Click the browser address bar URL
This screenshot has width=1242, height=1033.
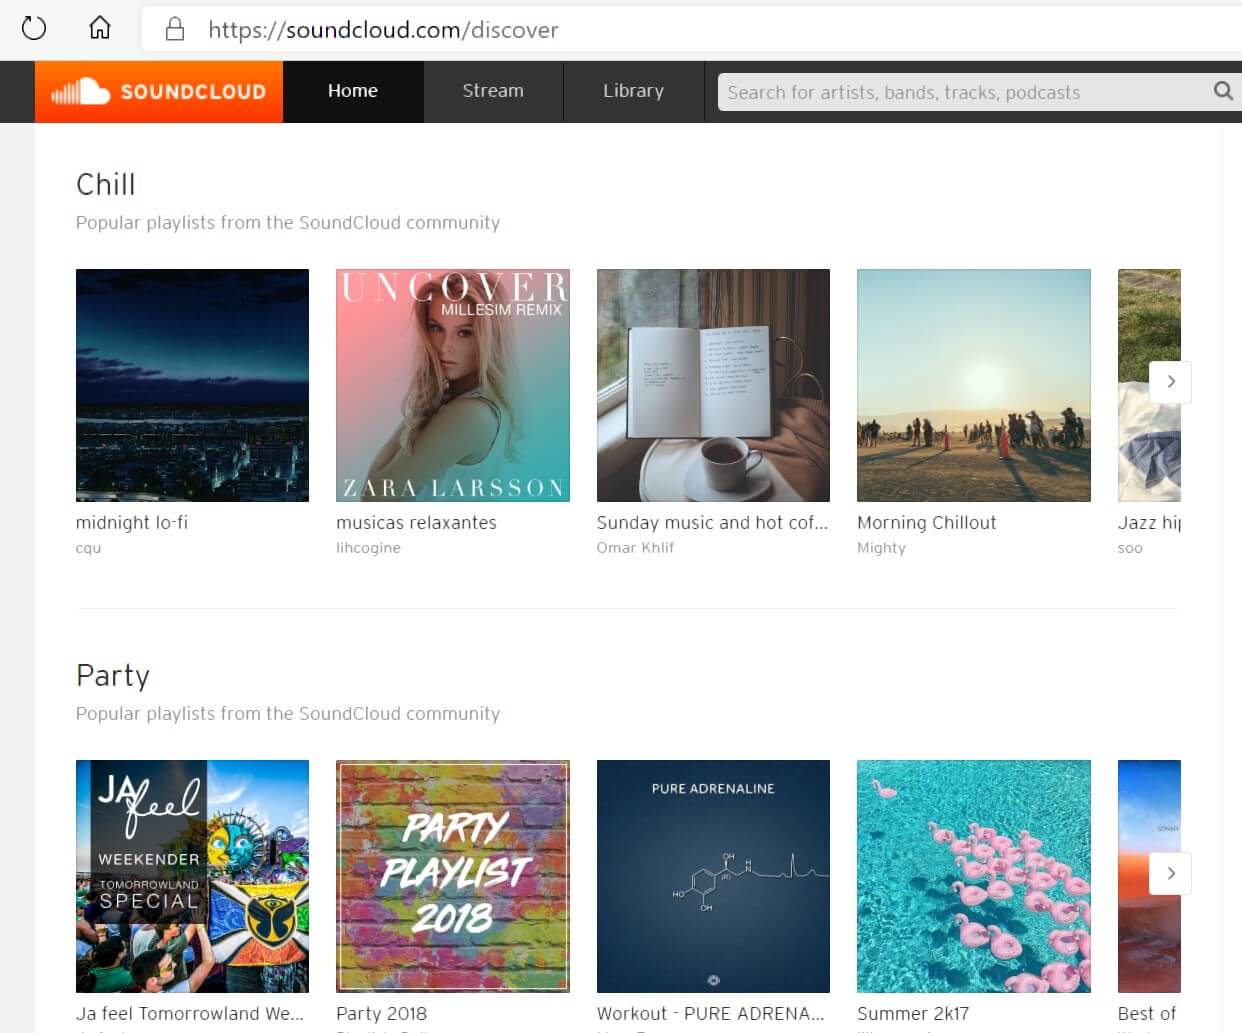[383, 30]
